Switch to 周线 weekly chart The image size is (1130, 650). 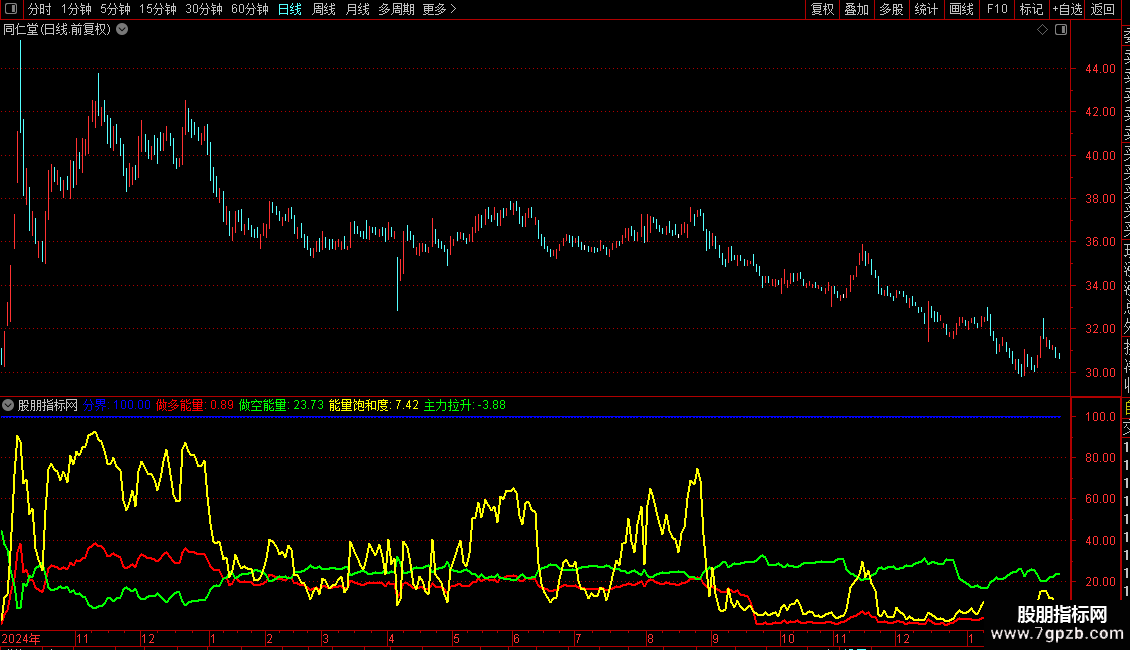click(x=324, y=10)
